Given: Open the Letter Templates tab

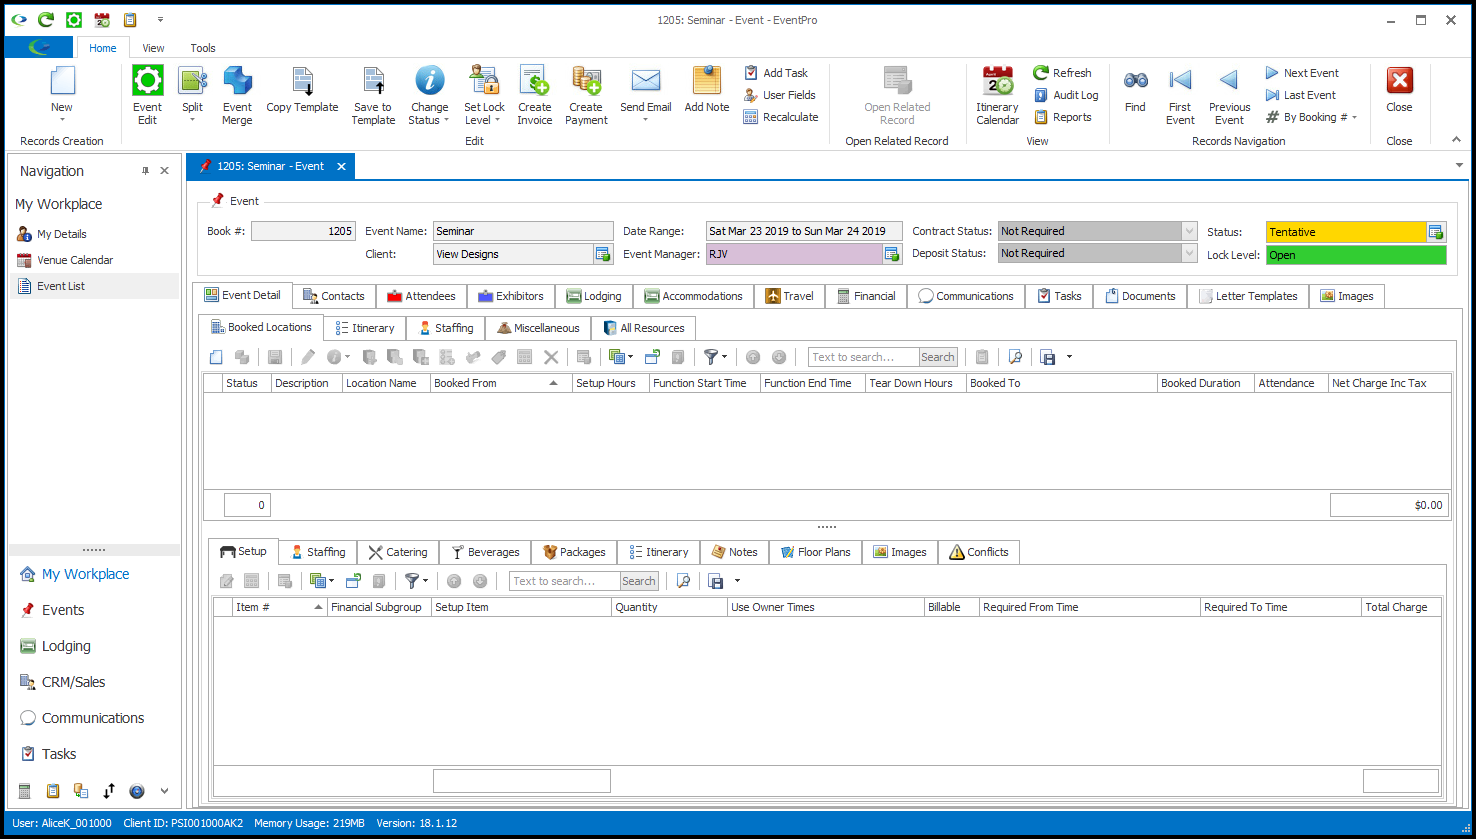Looking at the screenshot, I should 1248,296.
